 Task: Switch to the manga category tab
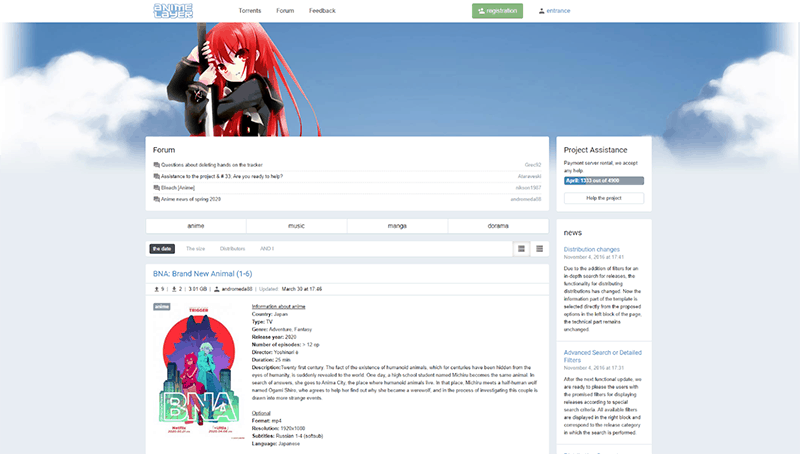[x=397, y=226]
